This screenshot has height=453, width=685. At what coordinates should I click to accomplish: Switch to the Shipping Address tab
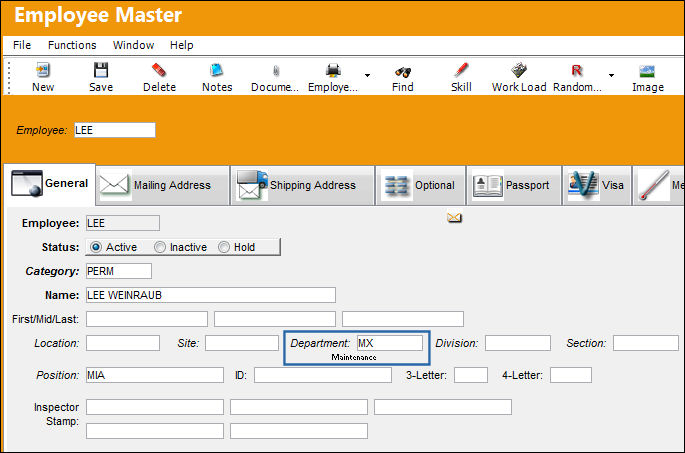tap(302, 185)
